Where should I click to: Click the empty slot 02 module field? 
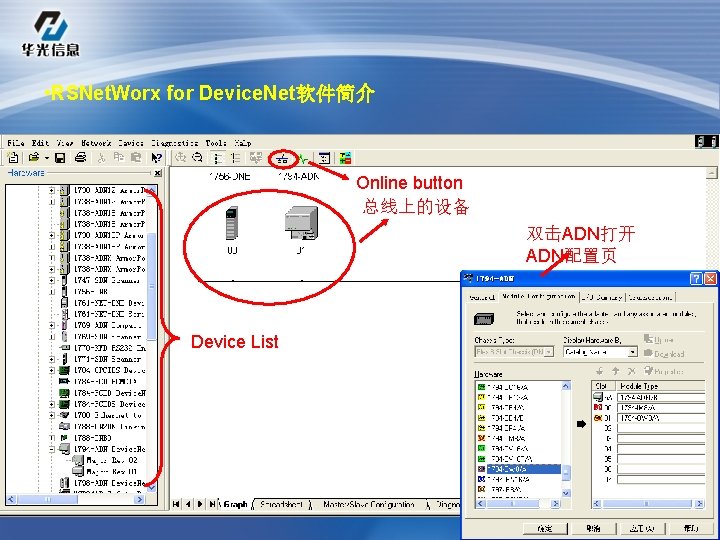(x=661, y=428)
